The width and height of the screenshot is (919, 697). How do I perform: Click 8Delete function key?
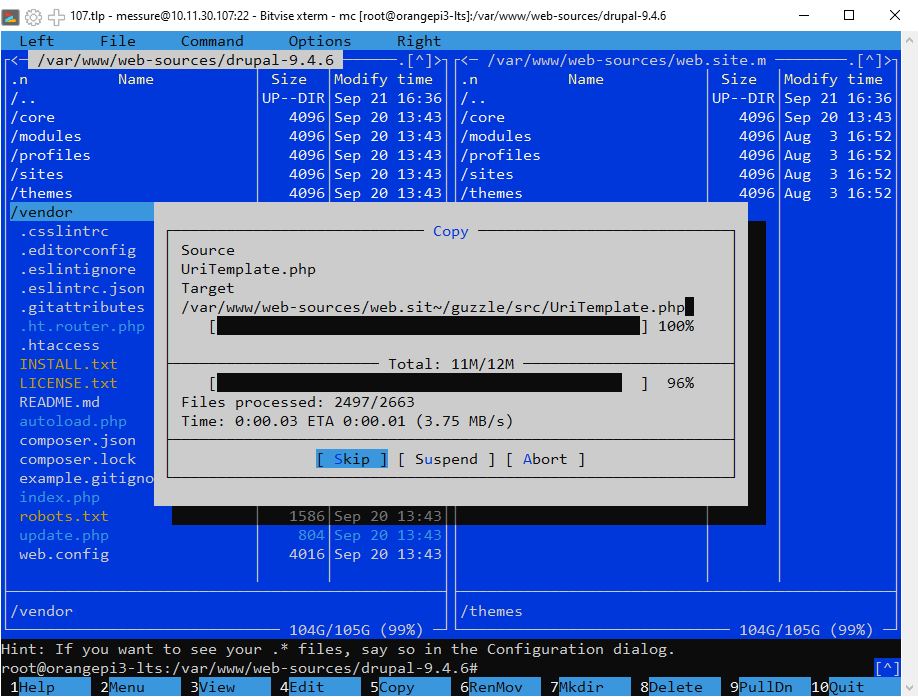click(675, 687)
